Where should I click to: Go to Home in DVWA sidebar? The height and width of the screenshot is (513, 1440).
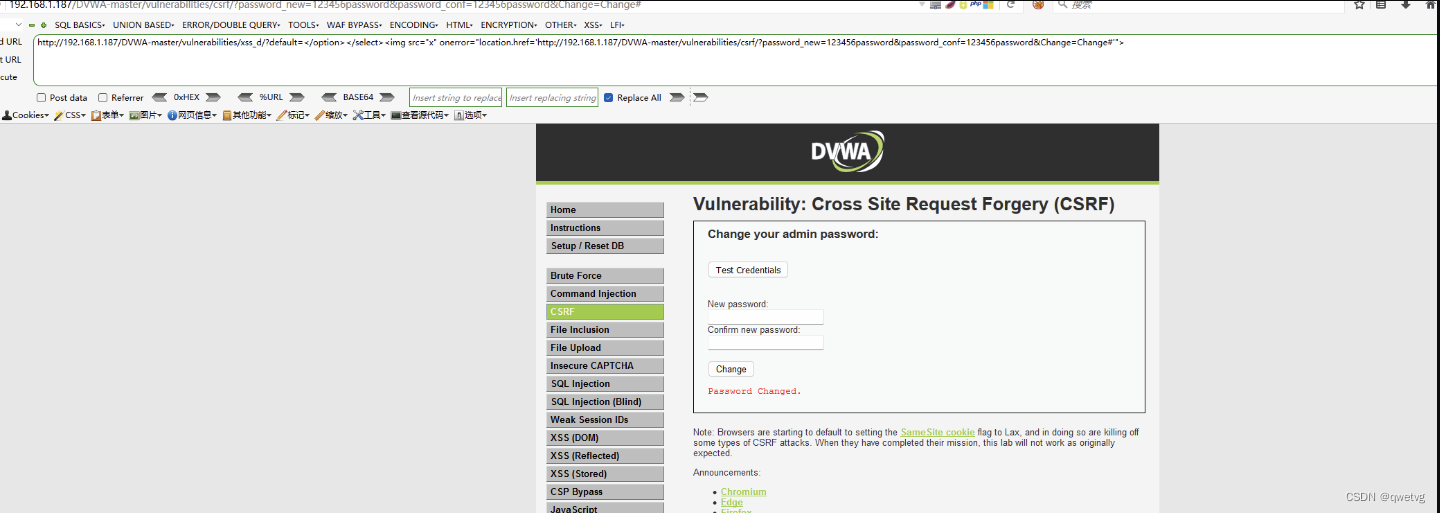click(605, 210)
